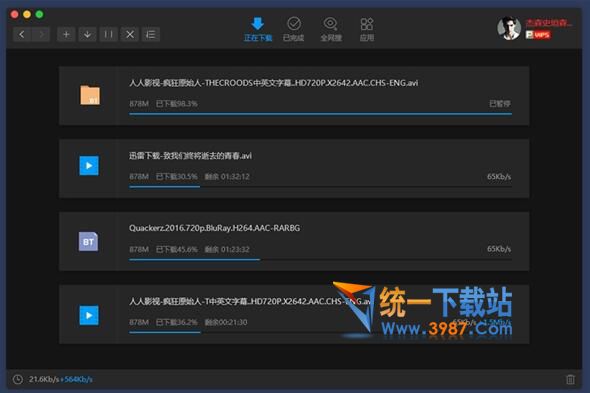
Task: Click the Quackerz download progress bar
Action: point(320,259)
